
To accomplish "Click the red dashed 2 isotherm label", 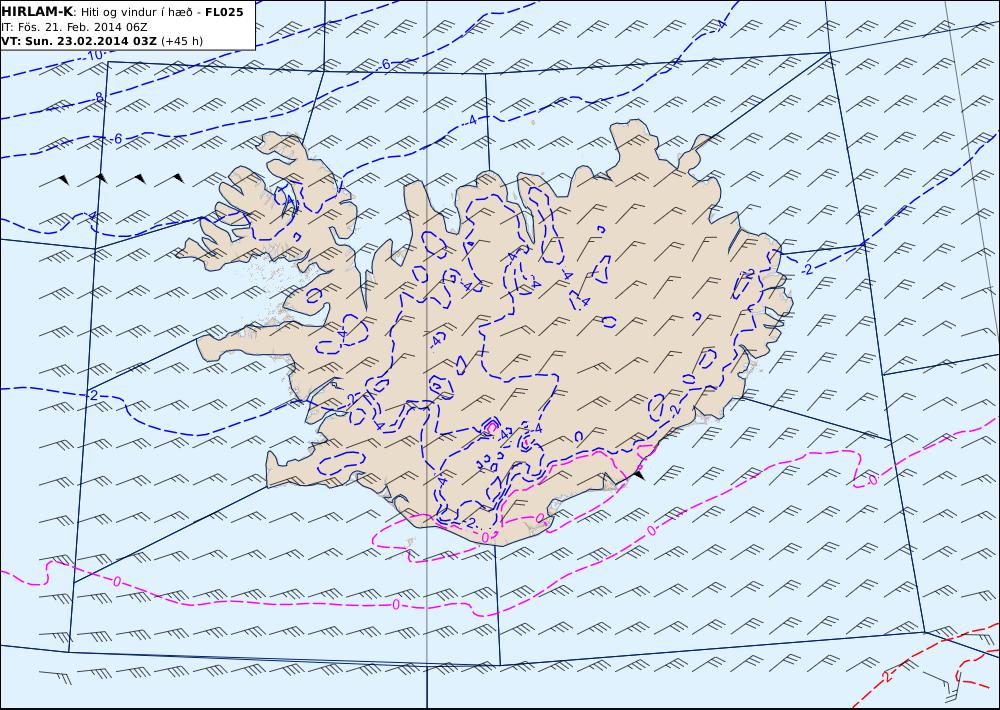I will click(888, 676).
